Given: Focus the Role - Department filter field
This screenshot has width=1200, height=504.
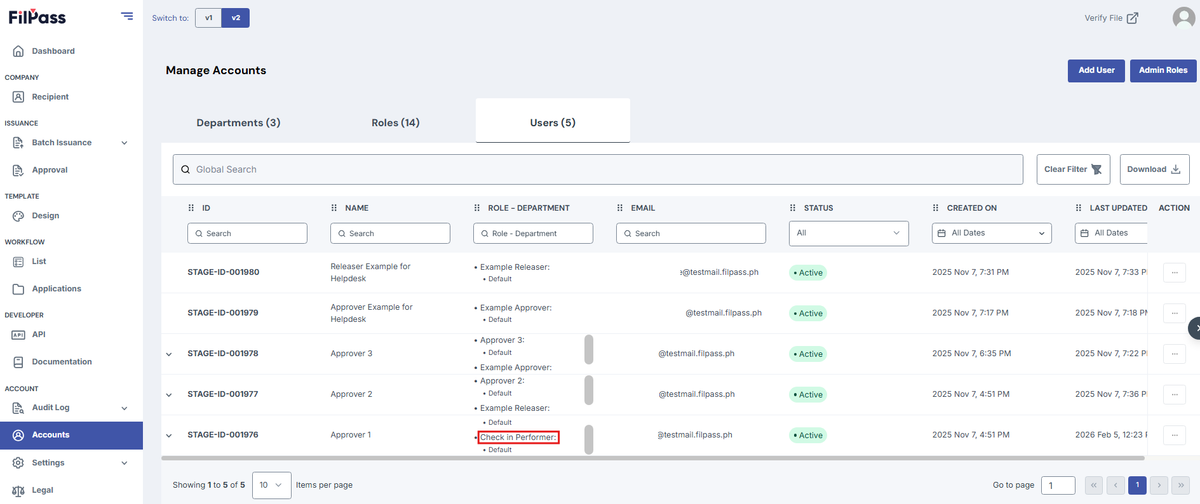Looking at the screenshot, I should [x=533, y=233].
